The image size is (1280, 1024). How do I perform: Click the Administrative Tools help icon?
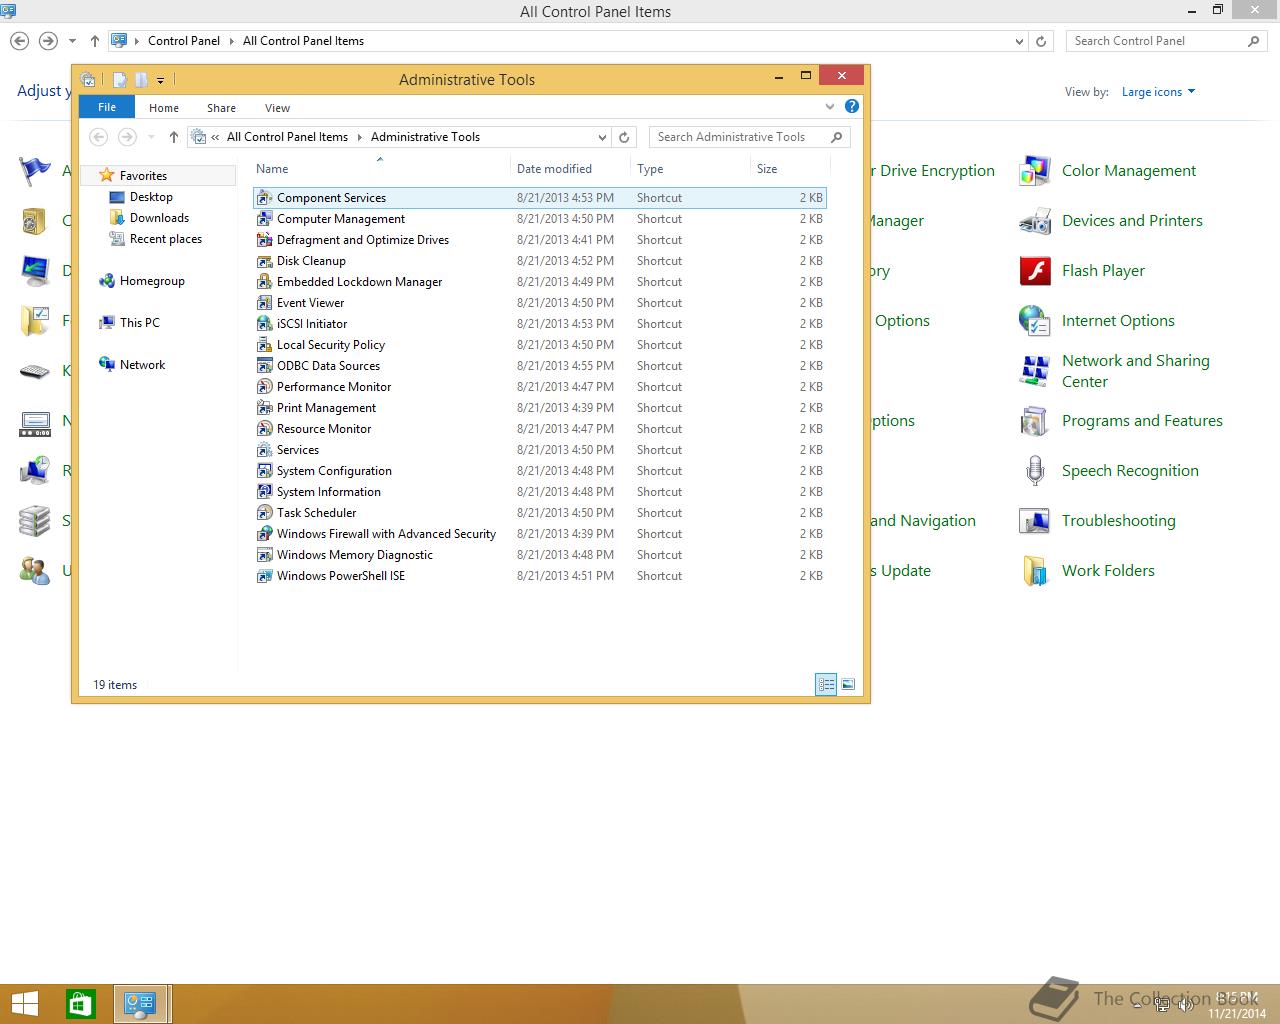click(x=852, y=106)
